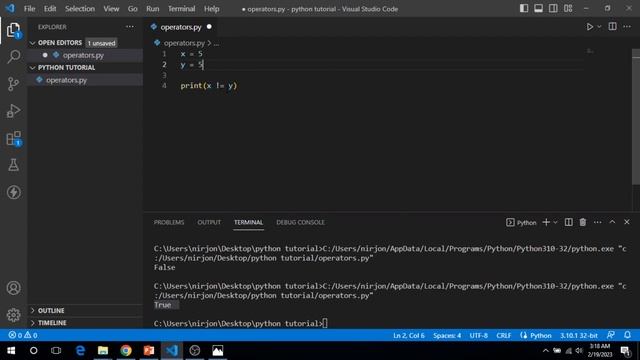Click Ln 2, Col 6 status item

click(409, 335)
